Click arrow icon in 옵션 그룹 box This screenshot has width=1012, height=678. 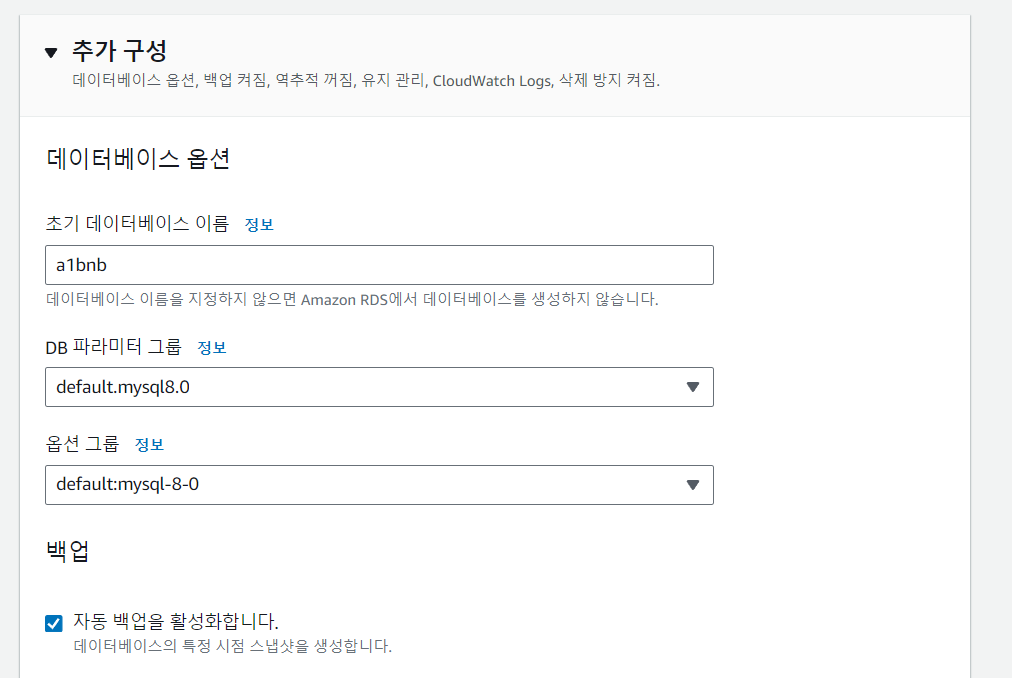coord(693,485)
